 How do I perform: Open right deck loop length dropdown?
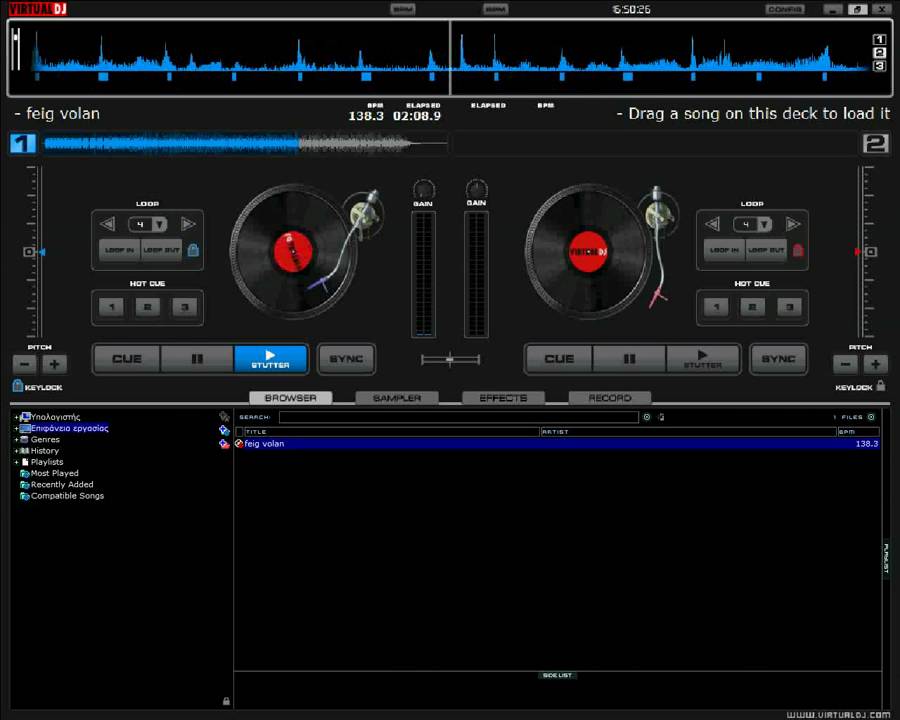(x=765, y=224)
